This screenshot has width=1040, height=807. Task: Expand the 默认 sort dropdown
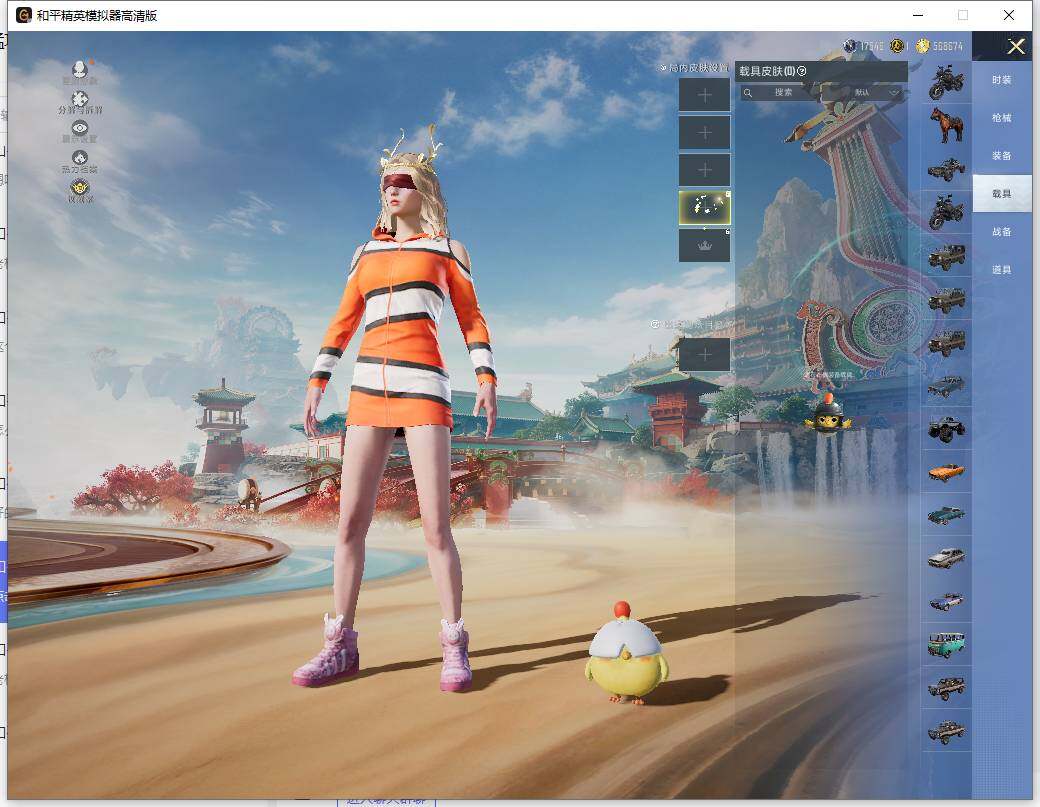[x=876, y=93]
